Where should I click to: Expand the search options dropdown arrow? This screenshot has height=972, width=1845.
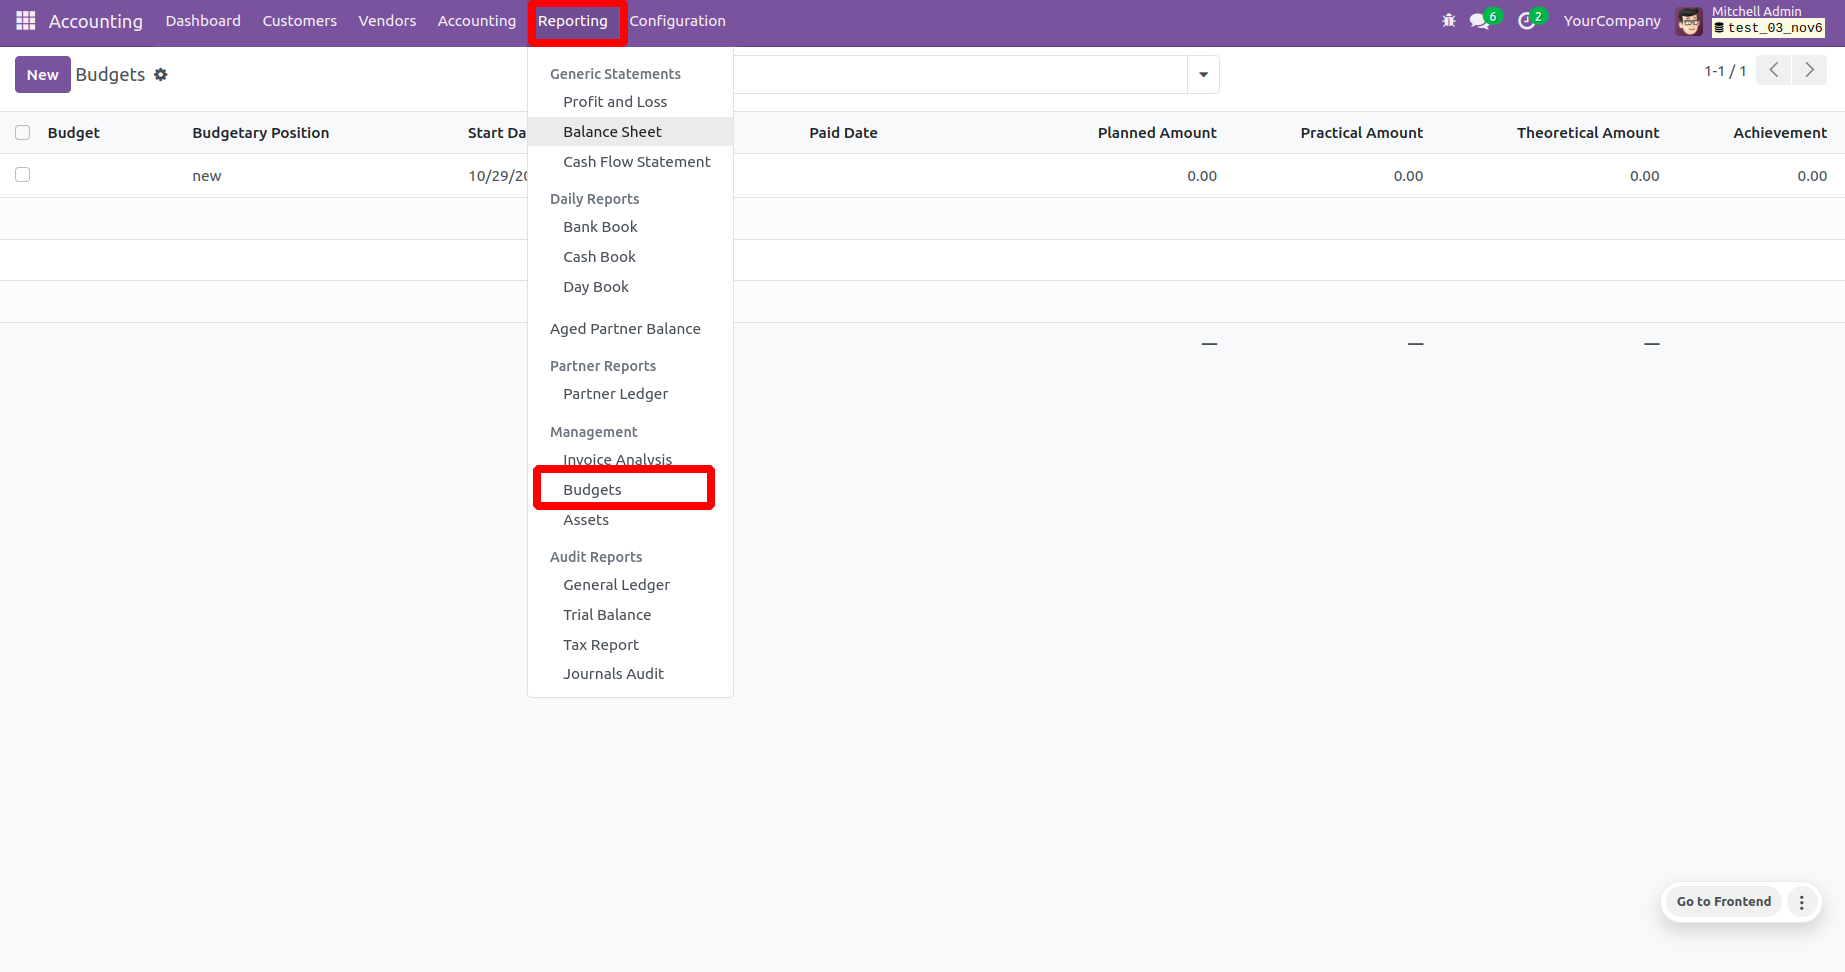click(1203, 75)
